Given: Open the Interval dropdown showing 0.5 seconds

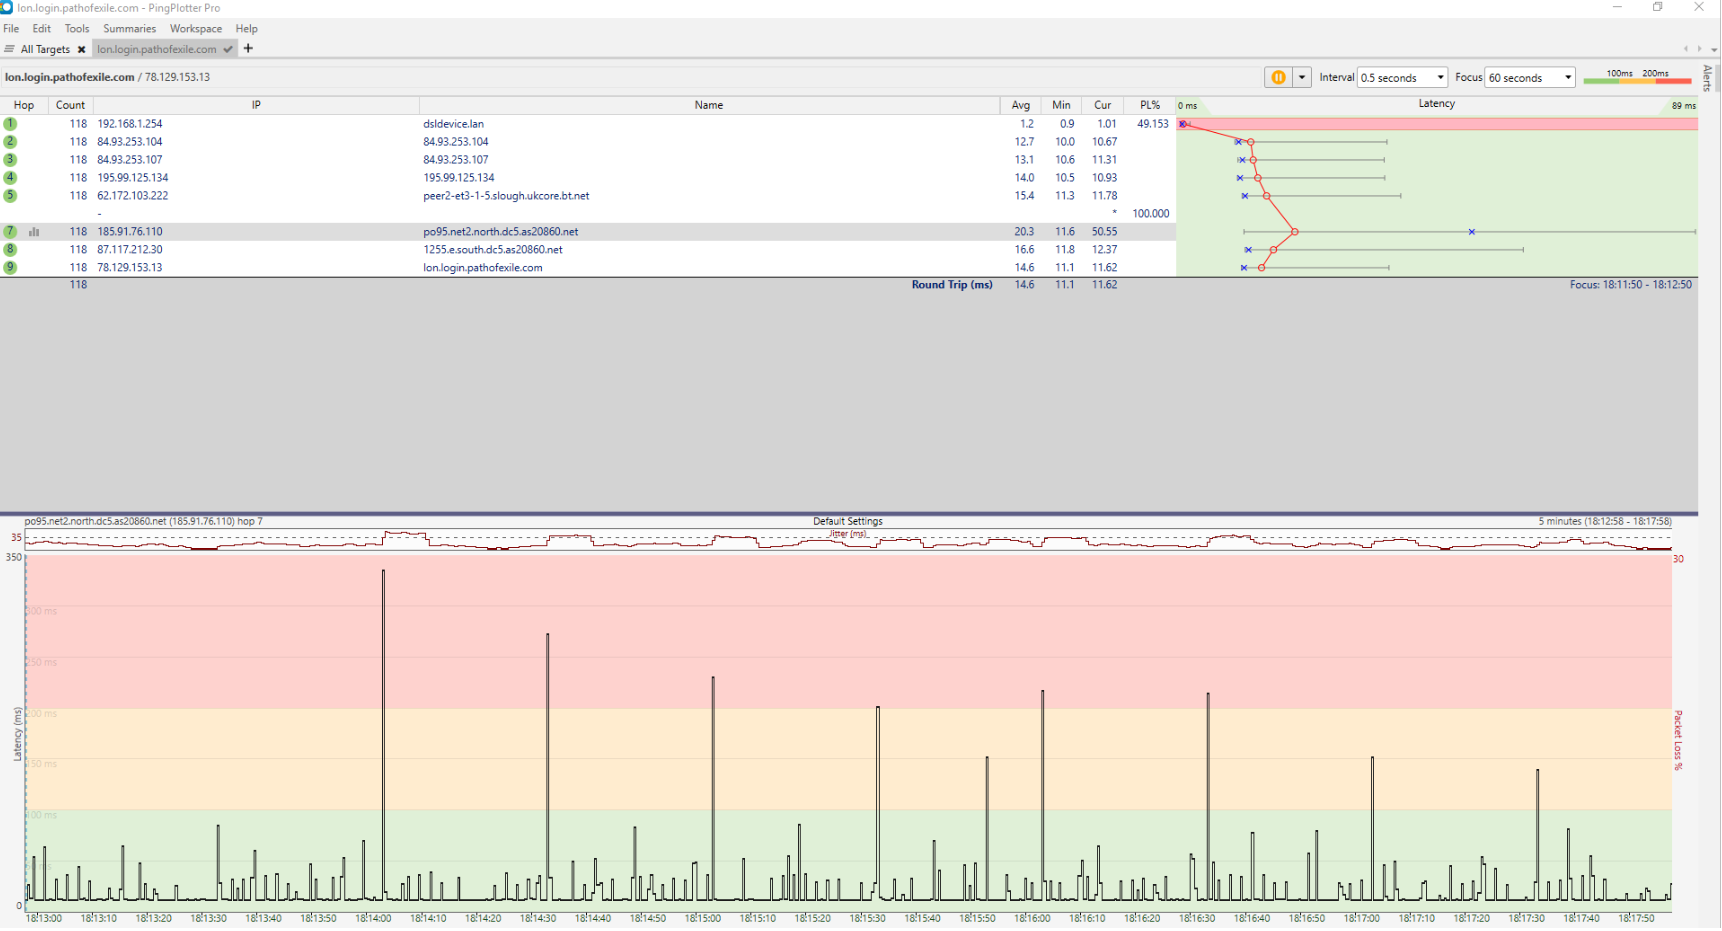Looking at the screenshot, I should tap(1402, 77).
